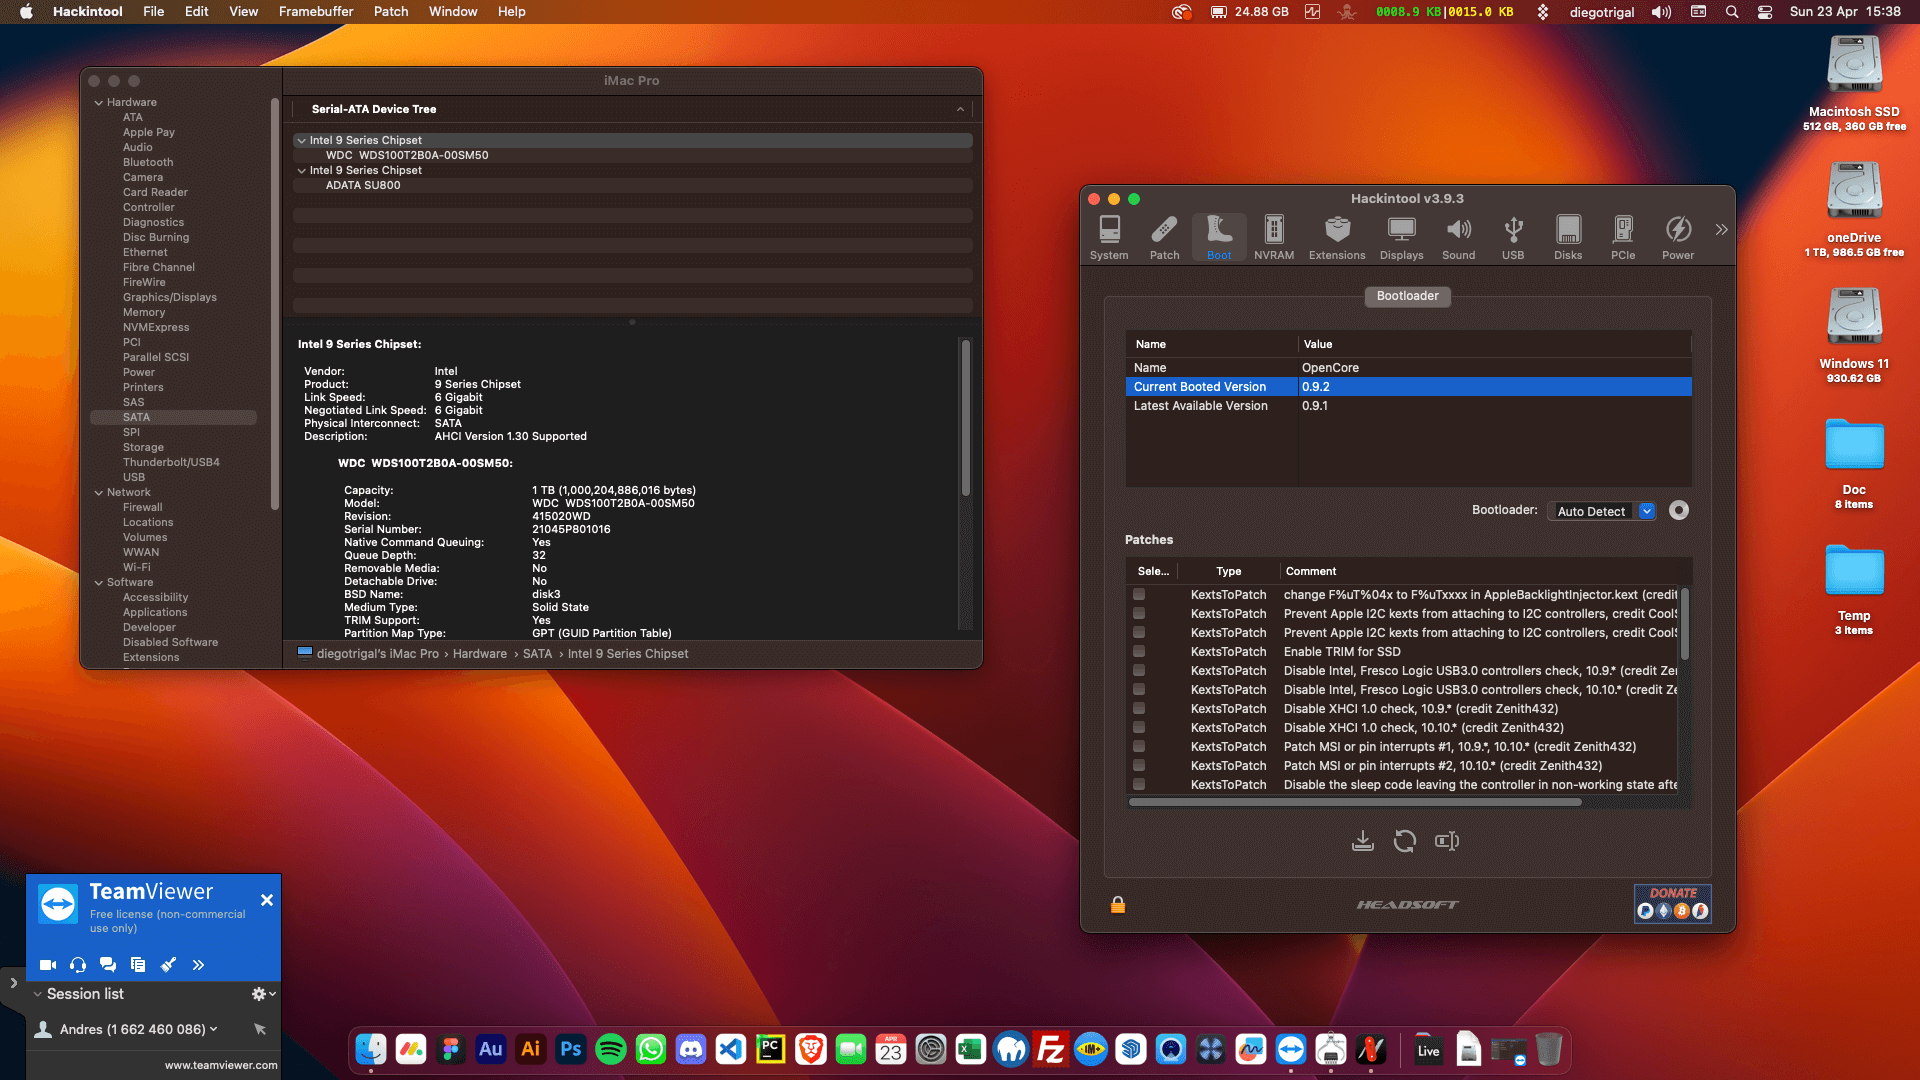
Task: Close the TeamViewer panel with the X
Action: pos(267,900)
